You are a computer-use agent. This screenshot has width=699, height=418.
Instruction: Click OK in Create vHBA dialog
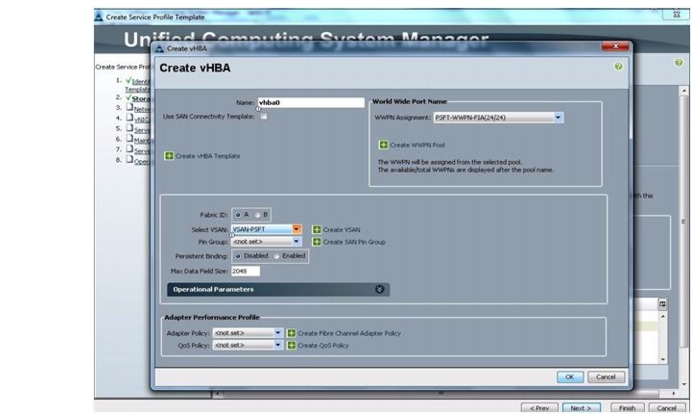570,377
